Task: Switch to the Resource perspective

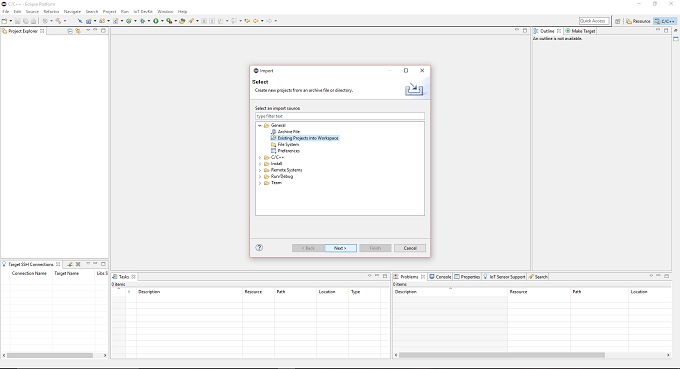Action: 638,21
